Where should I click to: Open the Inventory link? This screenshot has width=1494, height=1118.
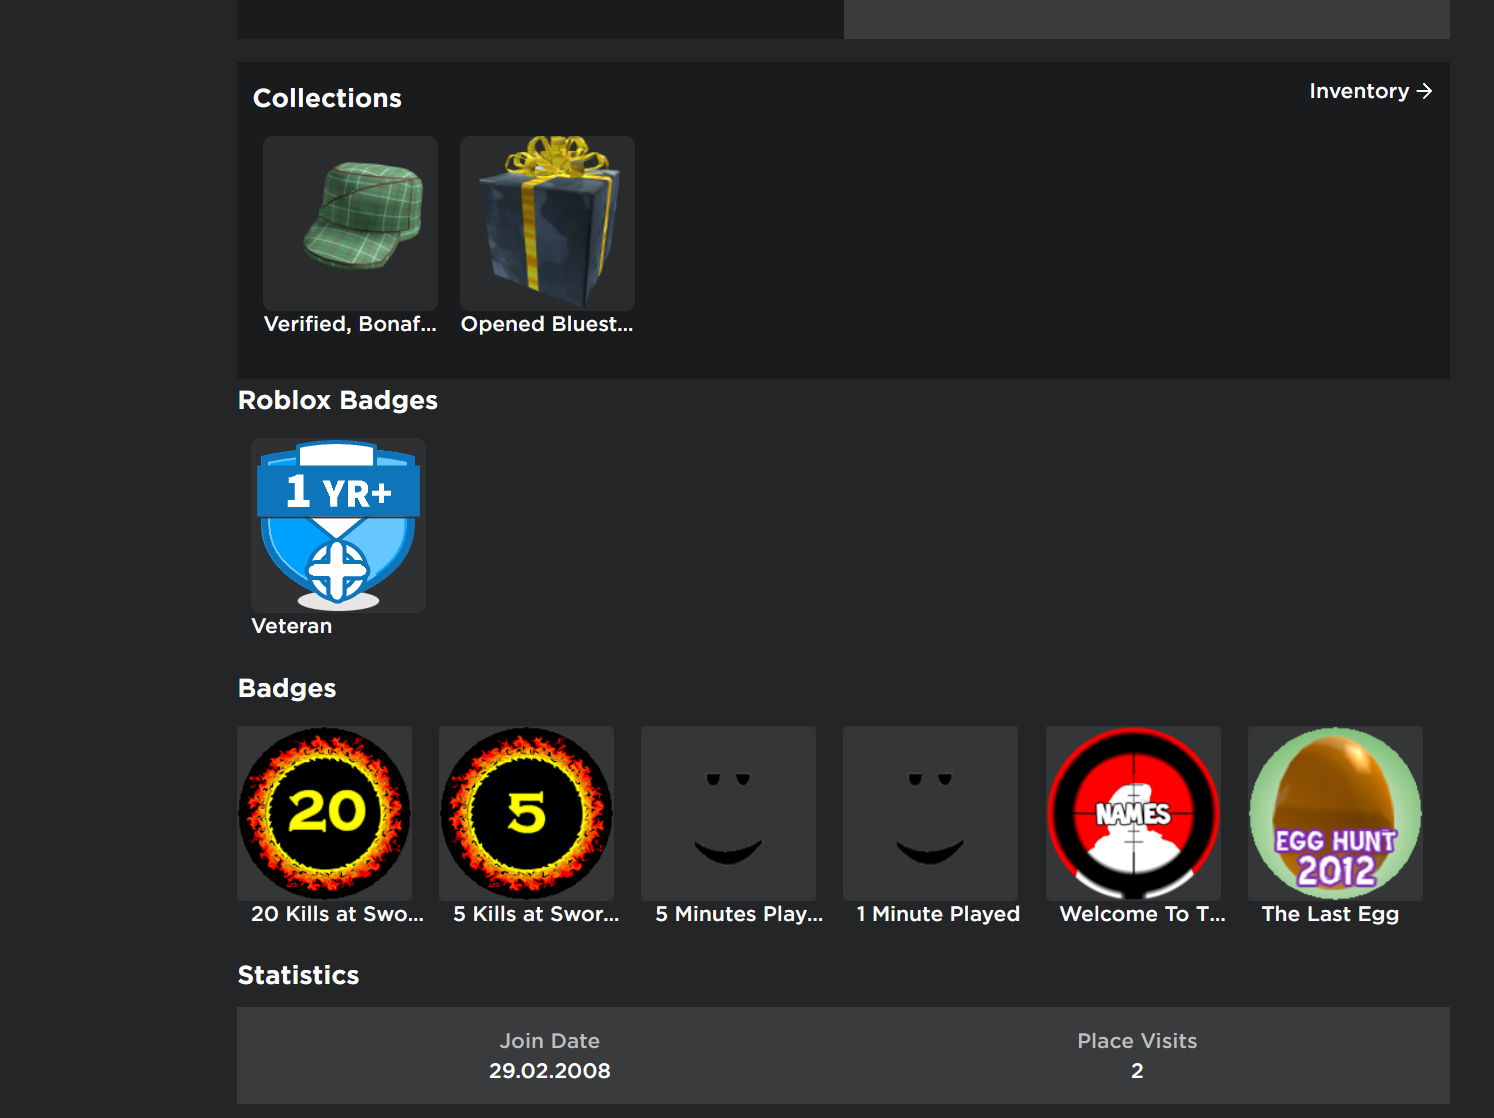click(x=1371, y=91)
